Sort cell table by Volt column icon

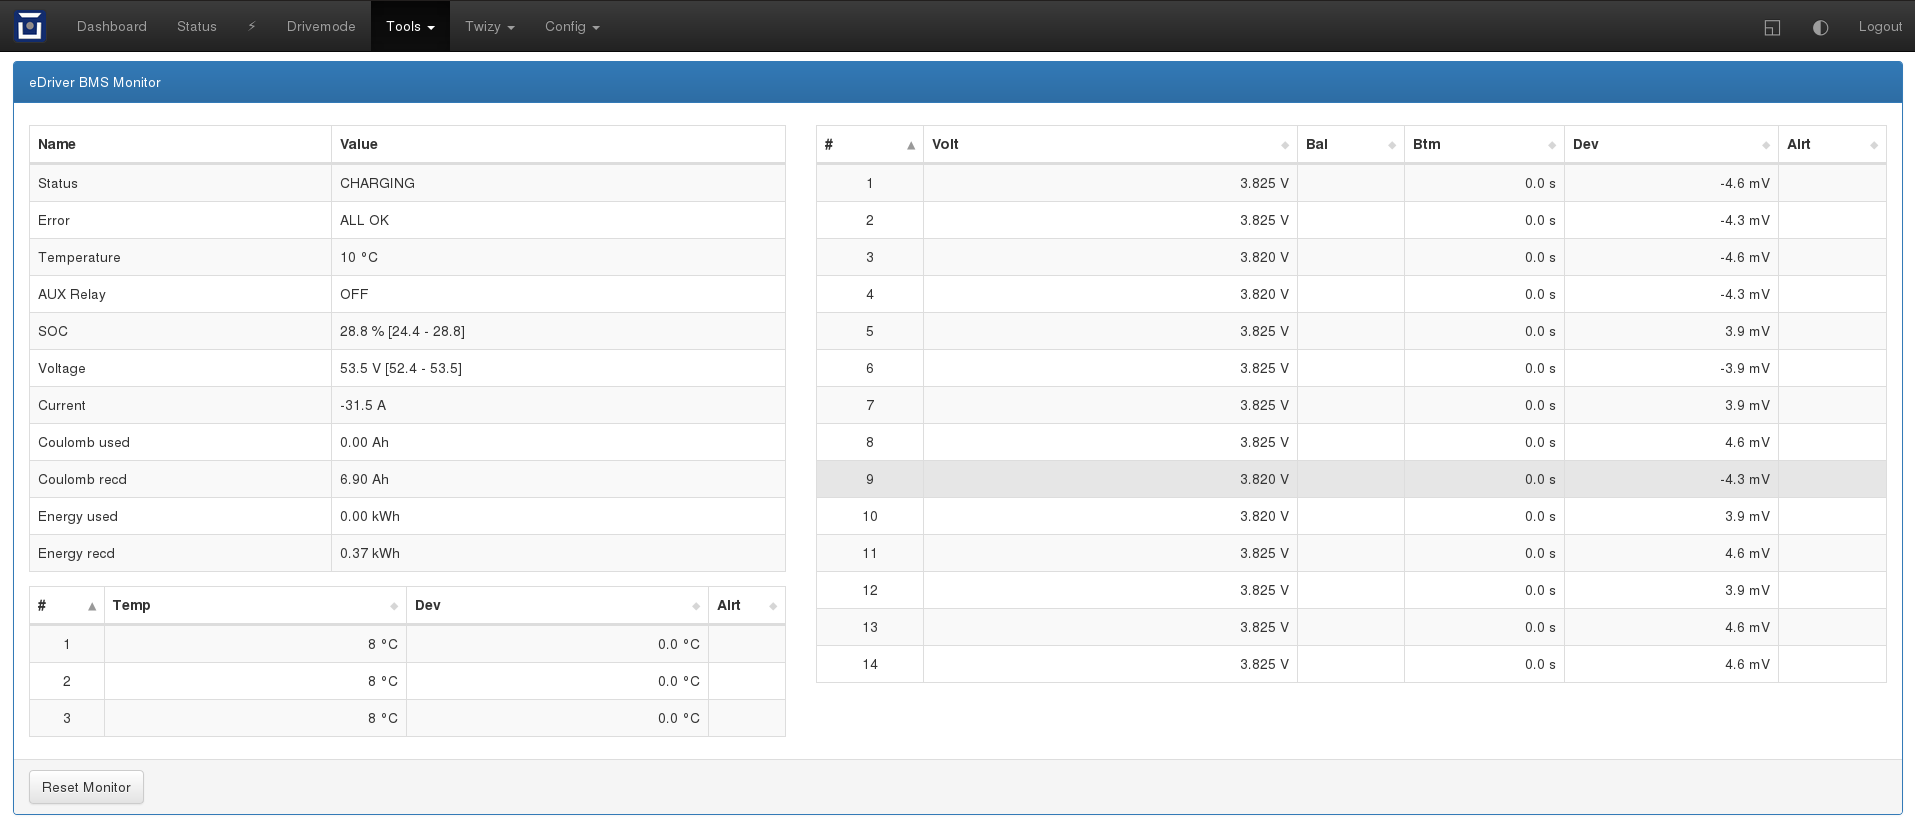click(x=1284, y=145)
